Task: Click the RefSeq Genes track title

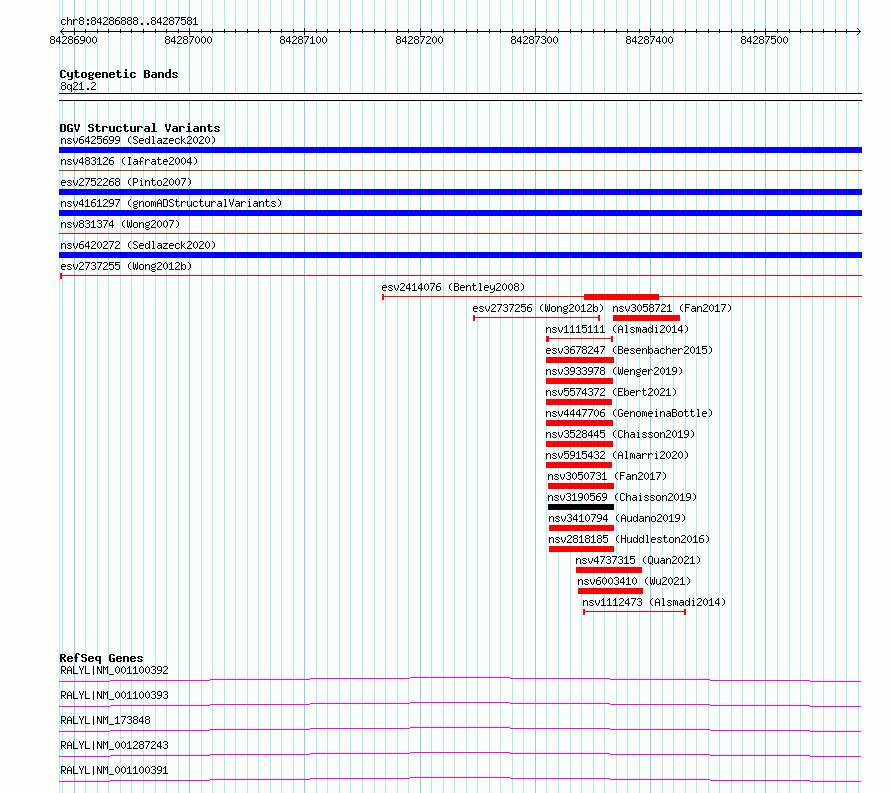Action: point(101,658)
